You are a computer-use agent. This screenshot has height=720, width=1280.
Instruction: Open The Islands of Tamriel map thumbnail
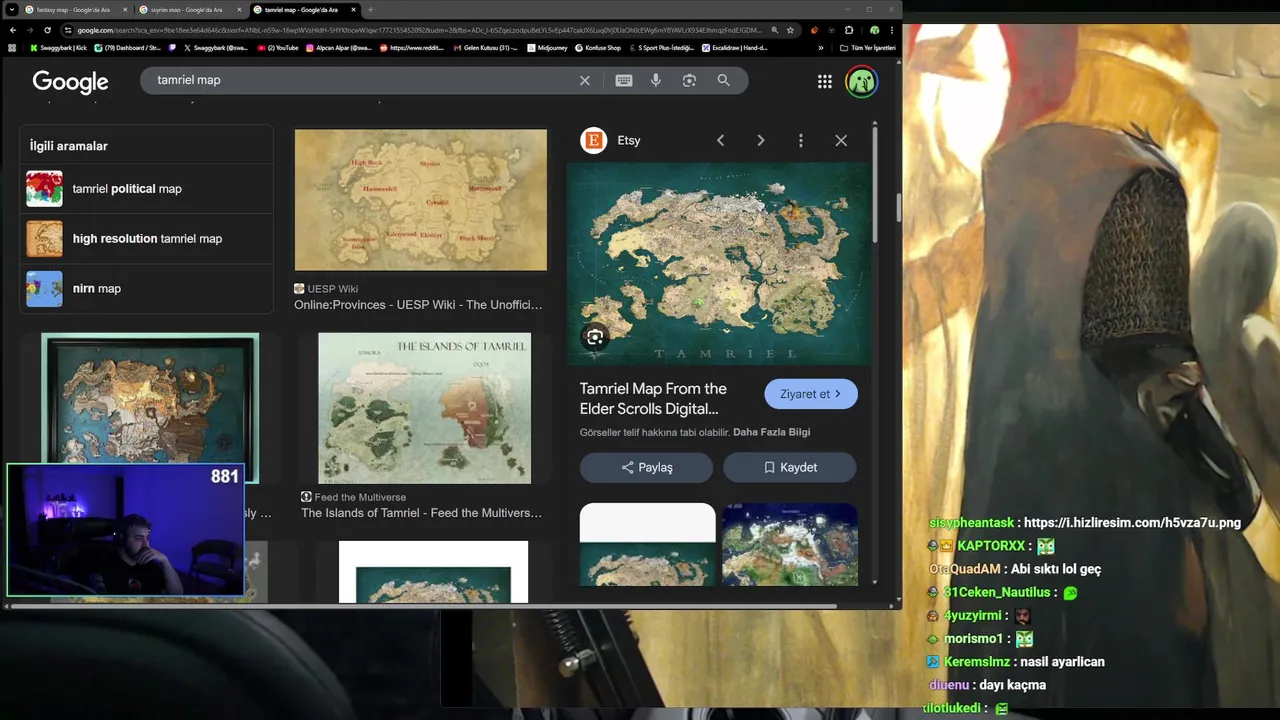(x=424, y=408)
